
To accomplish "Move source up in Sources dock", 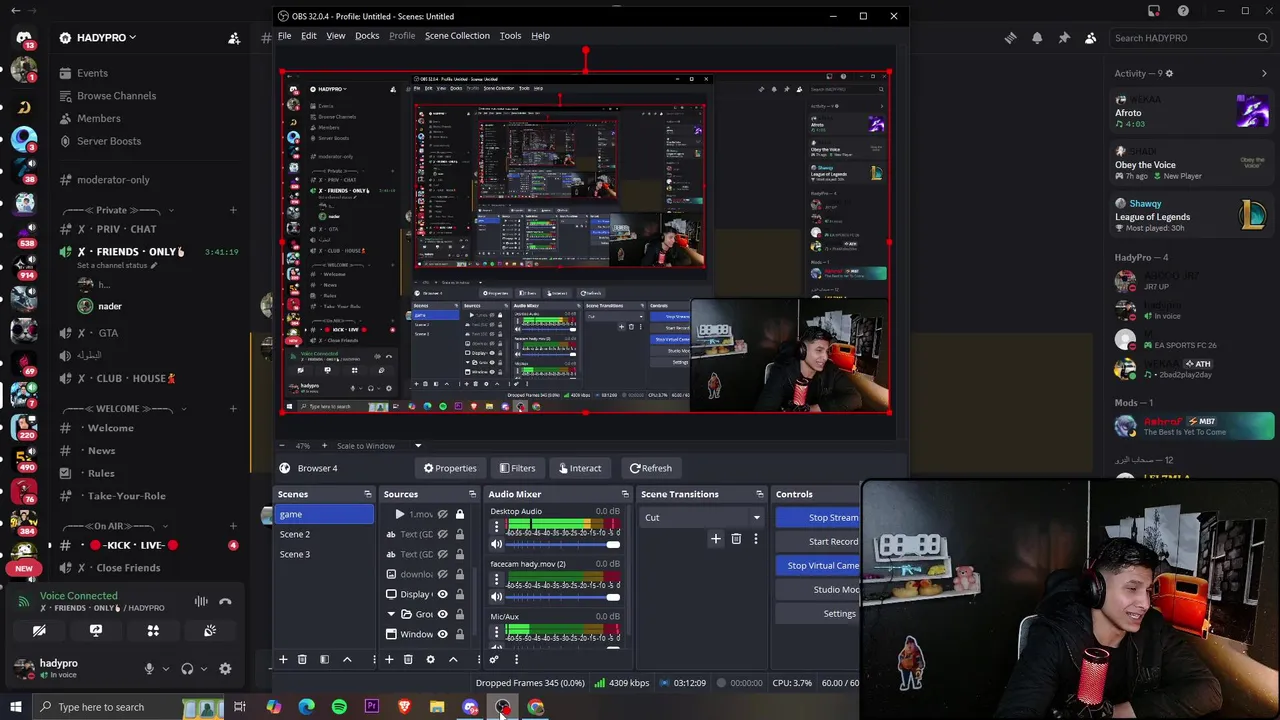I will coord(453,659).
